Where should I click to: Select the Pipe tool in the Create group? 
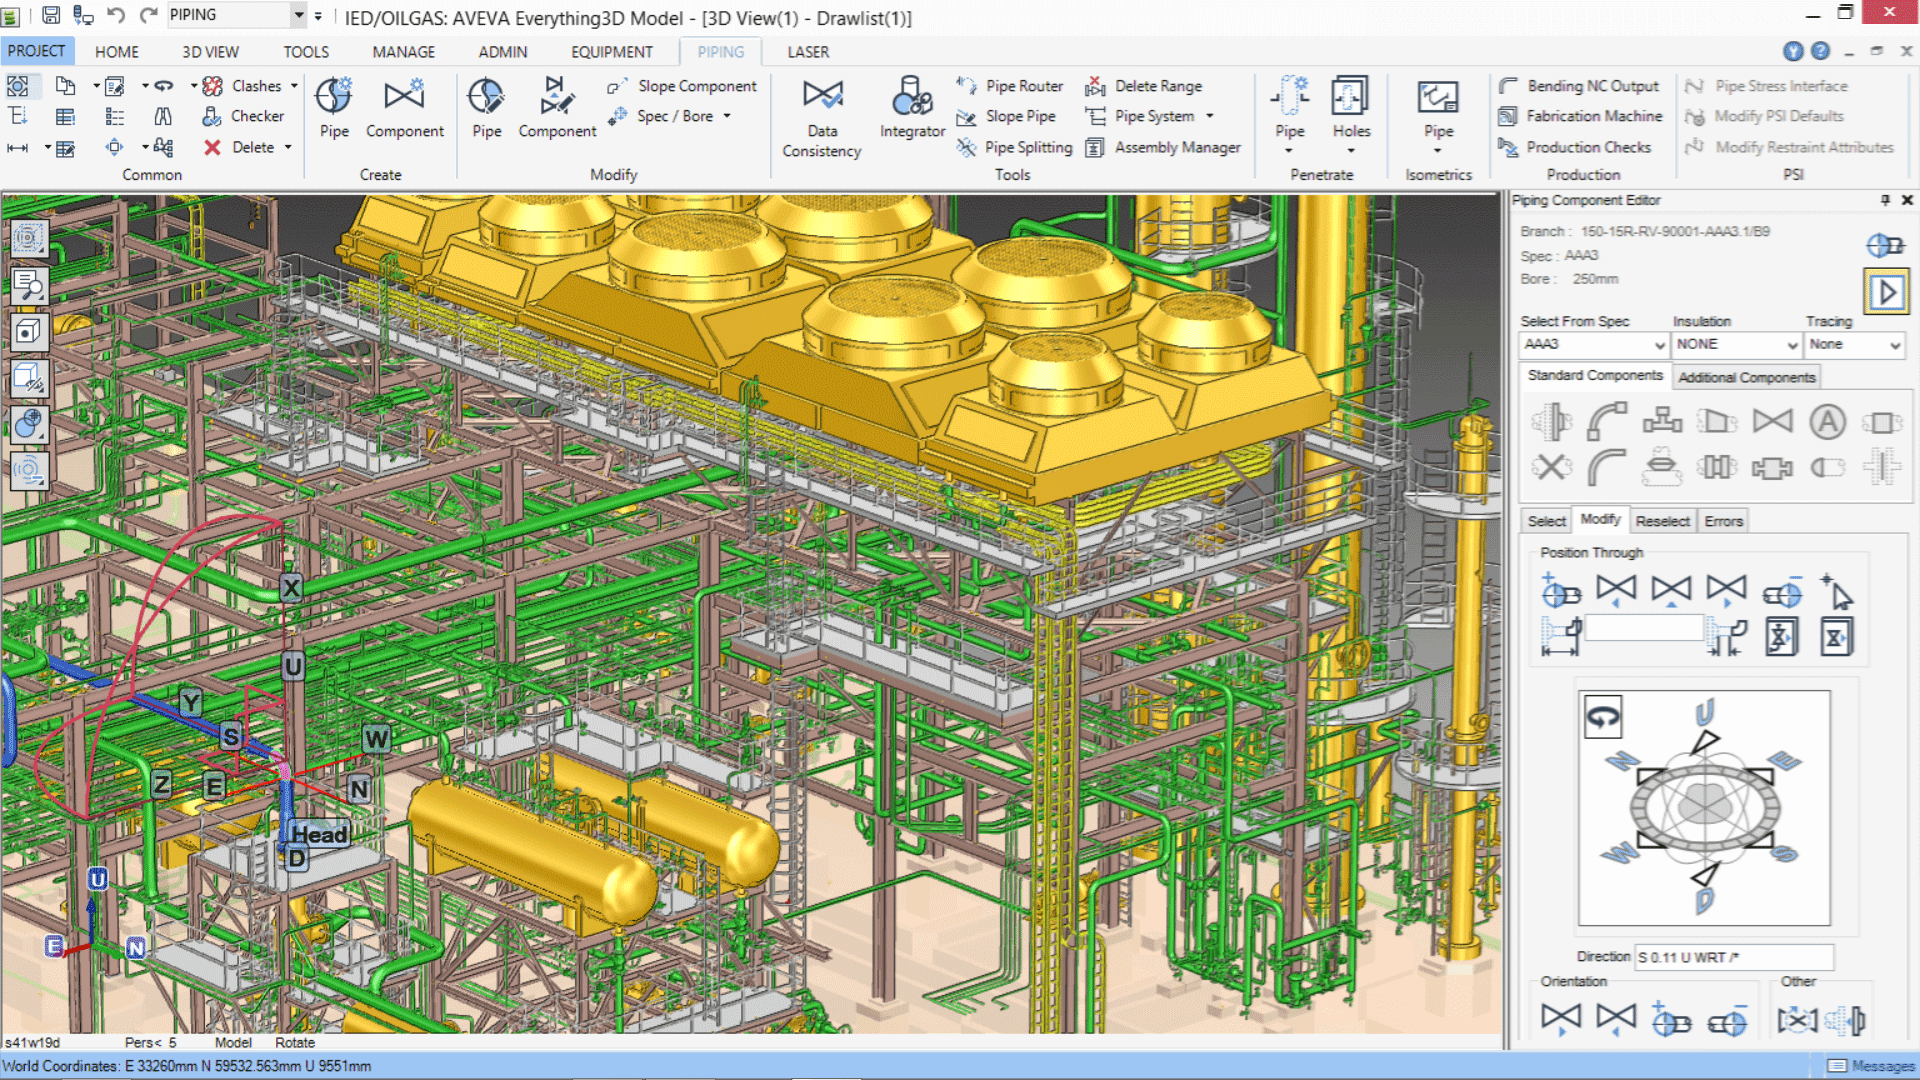[333, 110]
